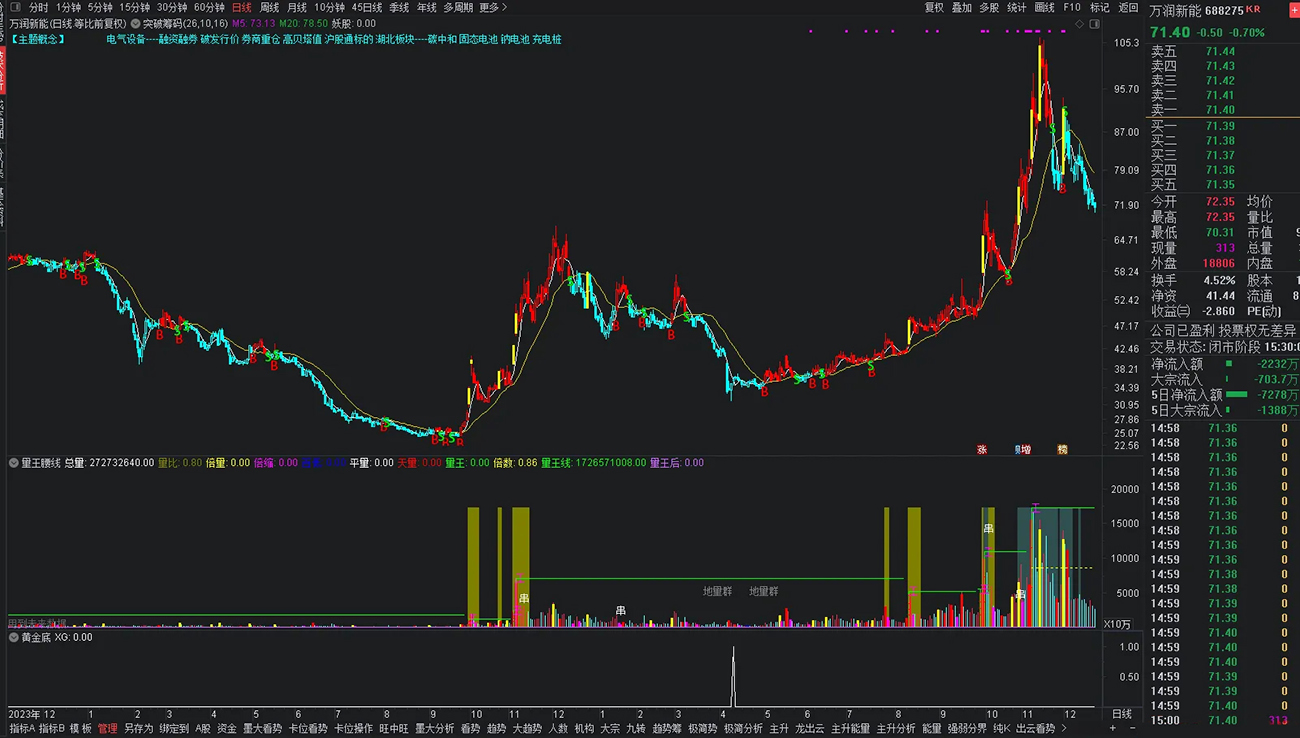Select the 强弱分界 indicator

coord(967,729)
